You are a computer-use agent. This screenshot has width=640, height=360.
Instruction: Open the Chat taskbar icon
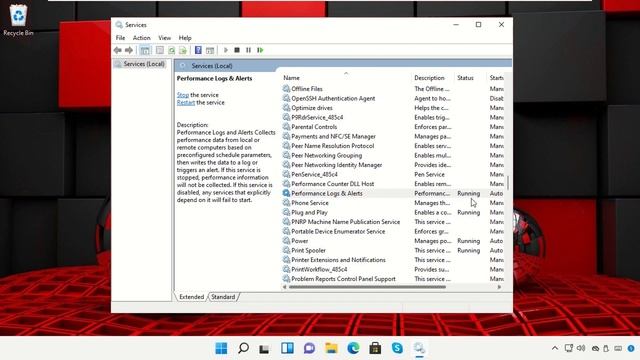tap(309, 348)
